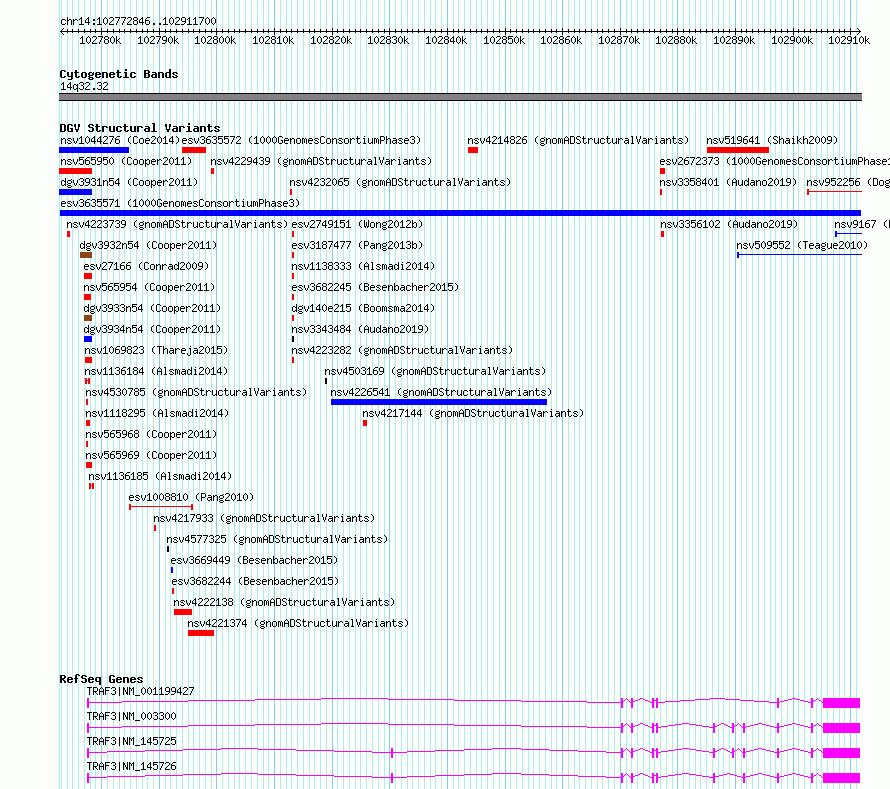Open esv3635571 1000Genomes label
This screenshot has width=890, height=789.
tap(180, 203)
